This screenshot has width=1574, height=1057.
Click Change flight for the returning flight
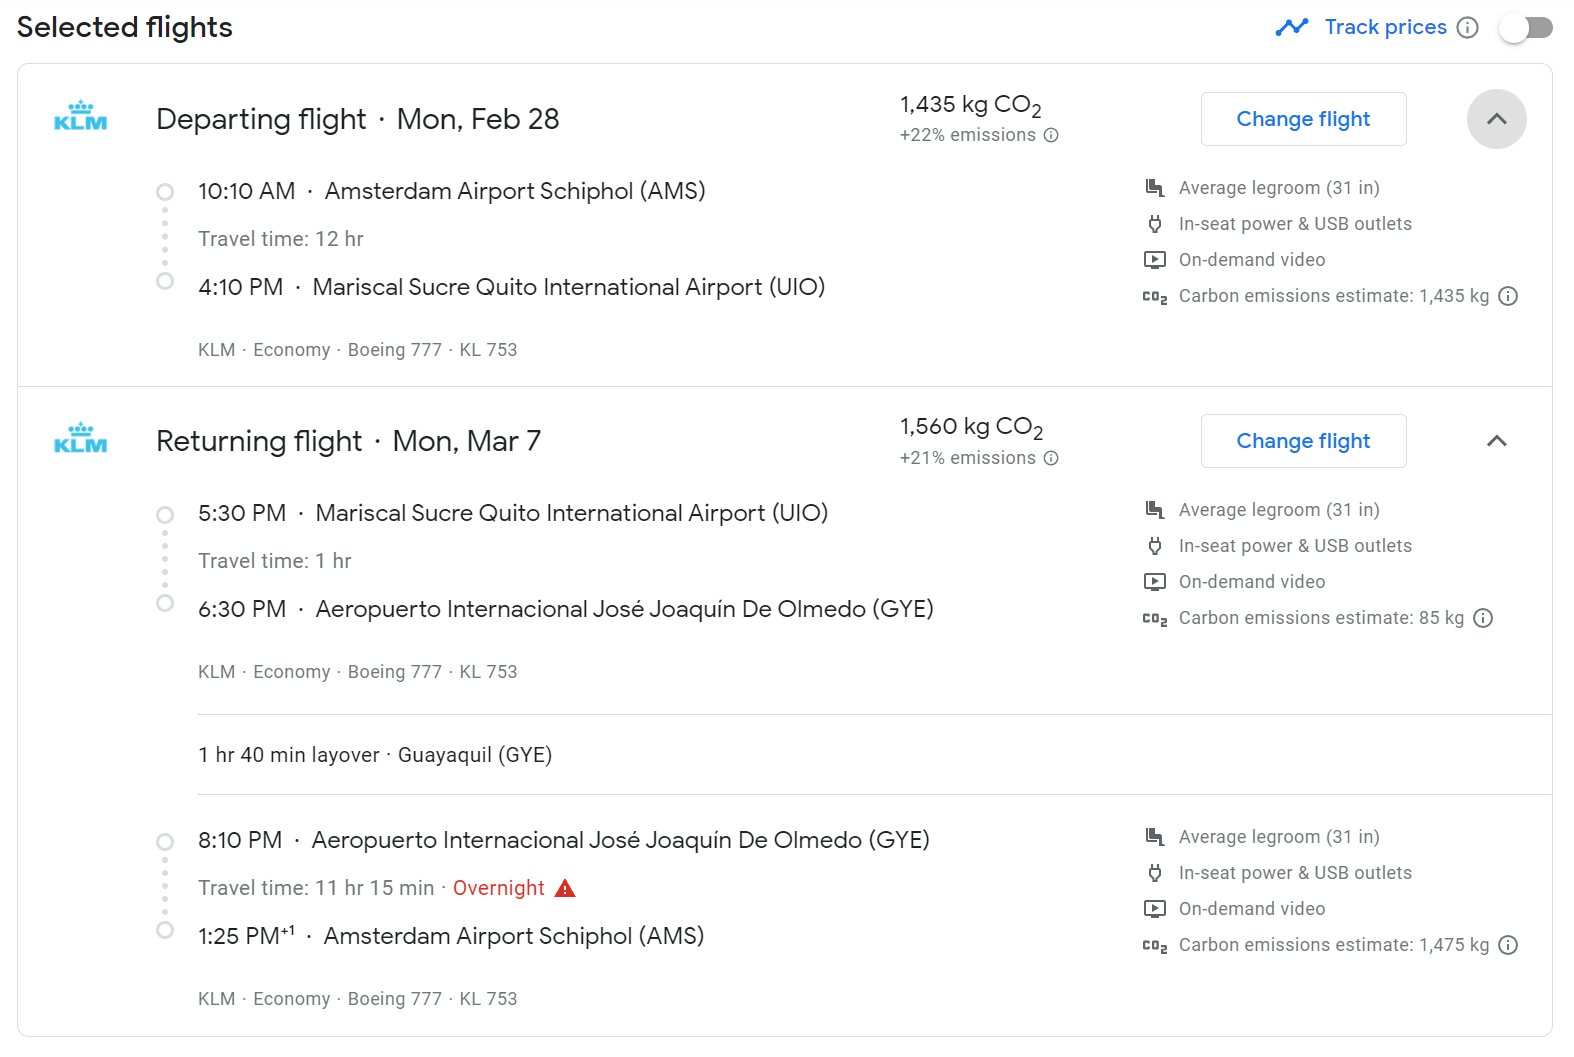(x=1303, y=441)
